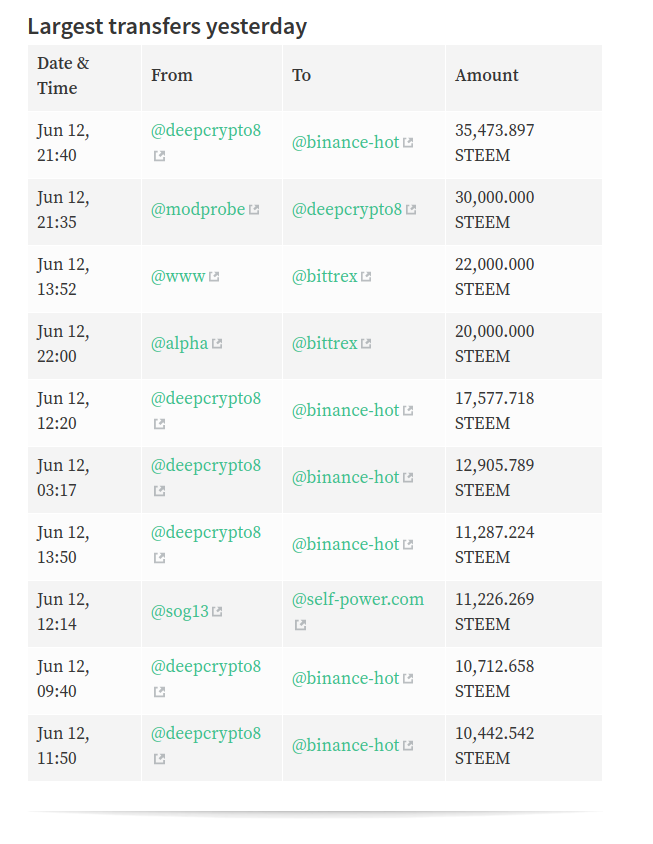Visit @alpha account link
Viewport: 653px width, 844px height.
click(179, 343)
